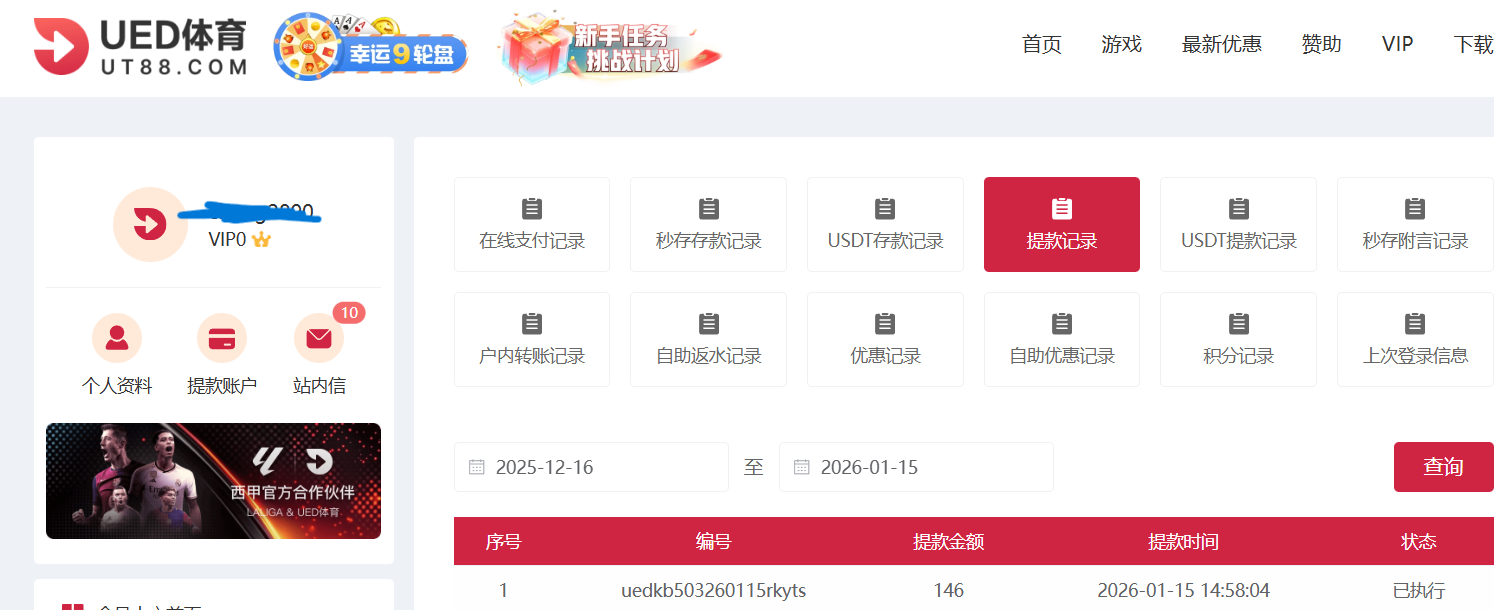This screenshot has width=1494, height=610.
Task: Click the UED体育 site logo
Action: (140, 47)
